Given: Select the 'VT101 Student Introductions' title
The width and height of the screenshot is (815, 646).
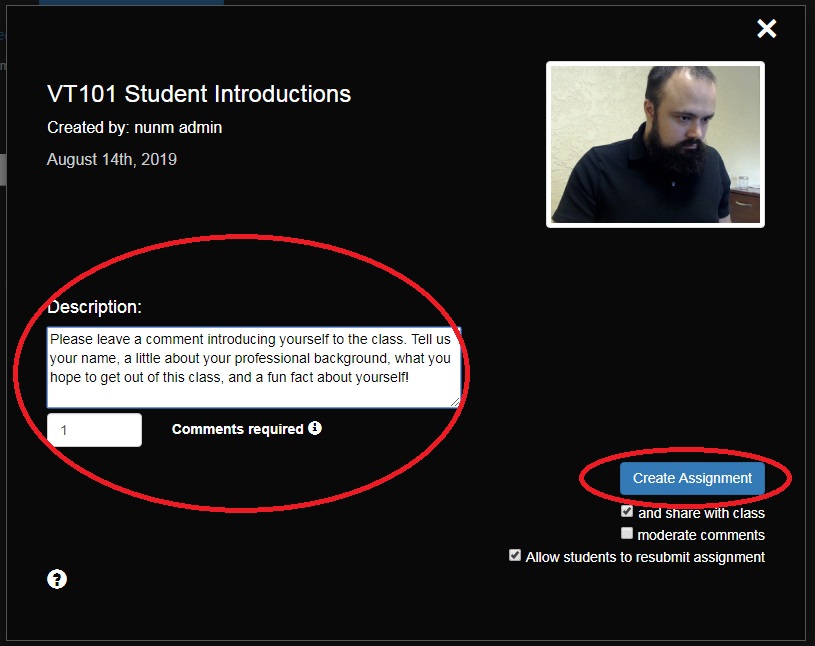Looking at the screenshot, I should (x=199, y=94).
